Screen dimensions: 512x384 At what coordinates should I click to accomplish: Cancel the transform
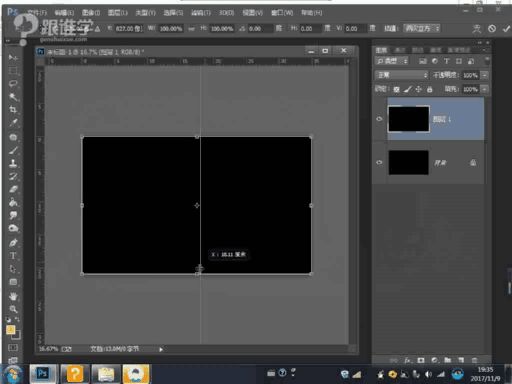pyautogui.click(x=492, y=29)
